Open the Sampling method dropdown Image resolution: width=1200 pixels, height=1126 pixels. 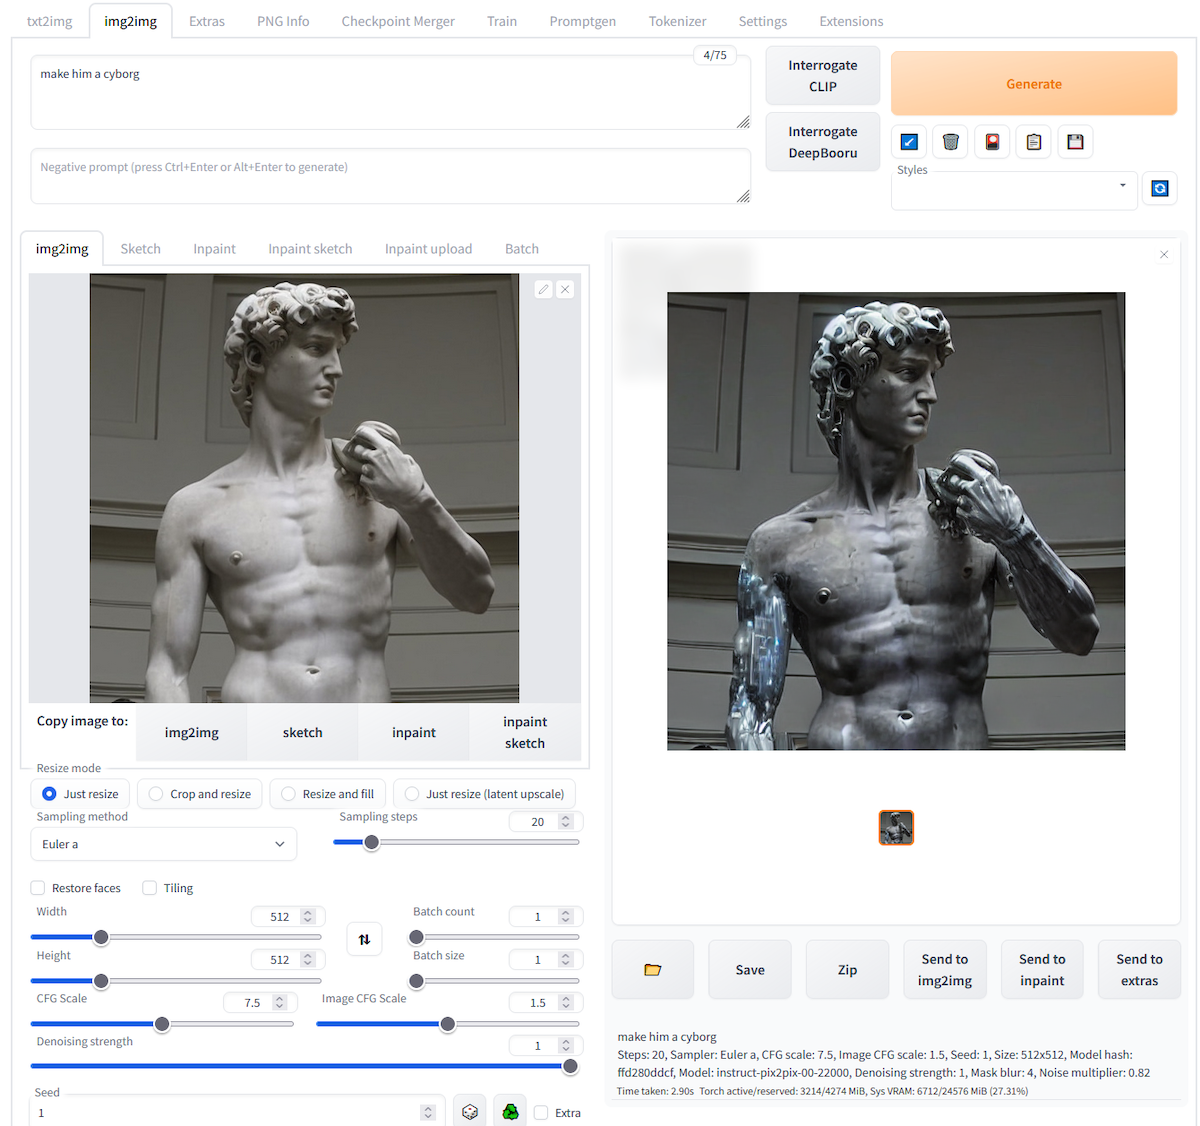(163, 843)
